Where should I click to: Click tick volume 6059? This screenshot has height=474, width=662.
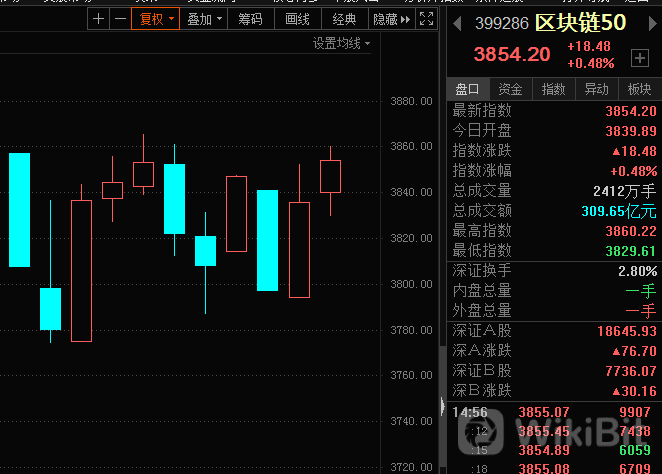tap(635, 450)
